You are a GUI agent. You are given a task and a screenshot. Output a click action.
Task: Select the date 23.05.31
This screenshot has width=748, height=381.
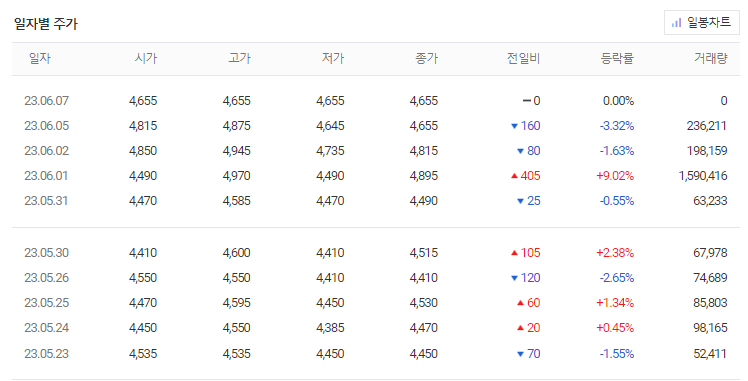[46, 201]
